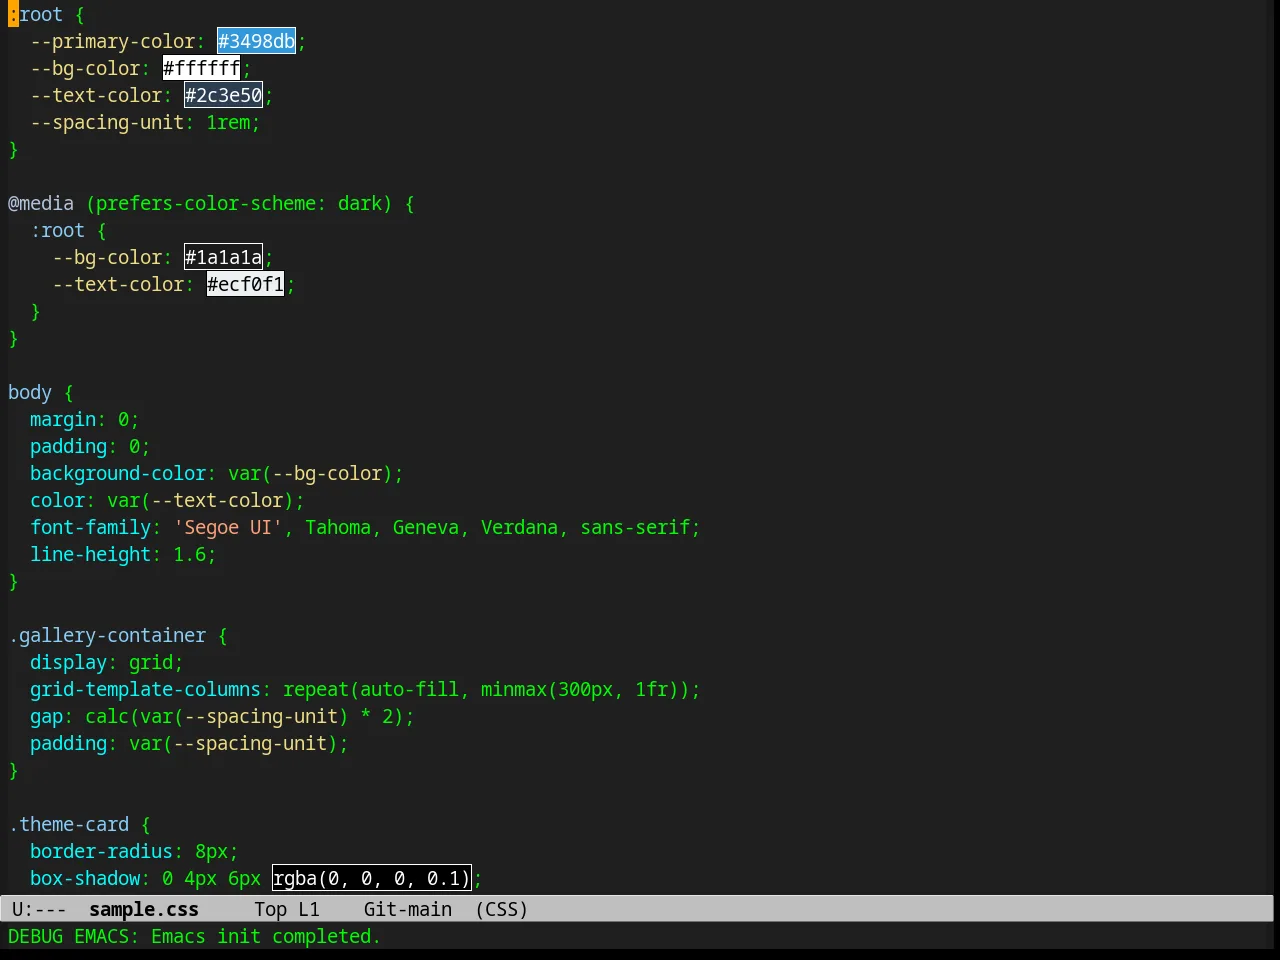
Task: Click the Tahoma font name
Action: (338, 527)
